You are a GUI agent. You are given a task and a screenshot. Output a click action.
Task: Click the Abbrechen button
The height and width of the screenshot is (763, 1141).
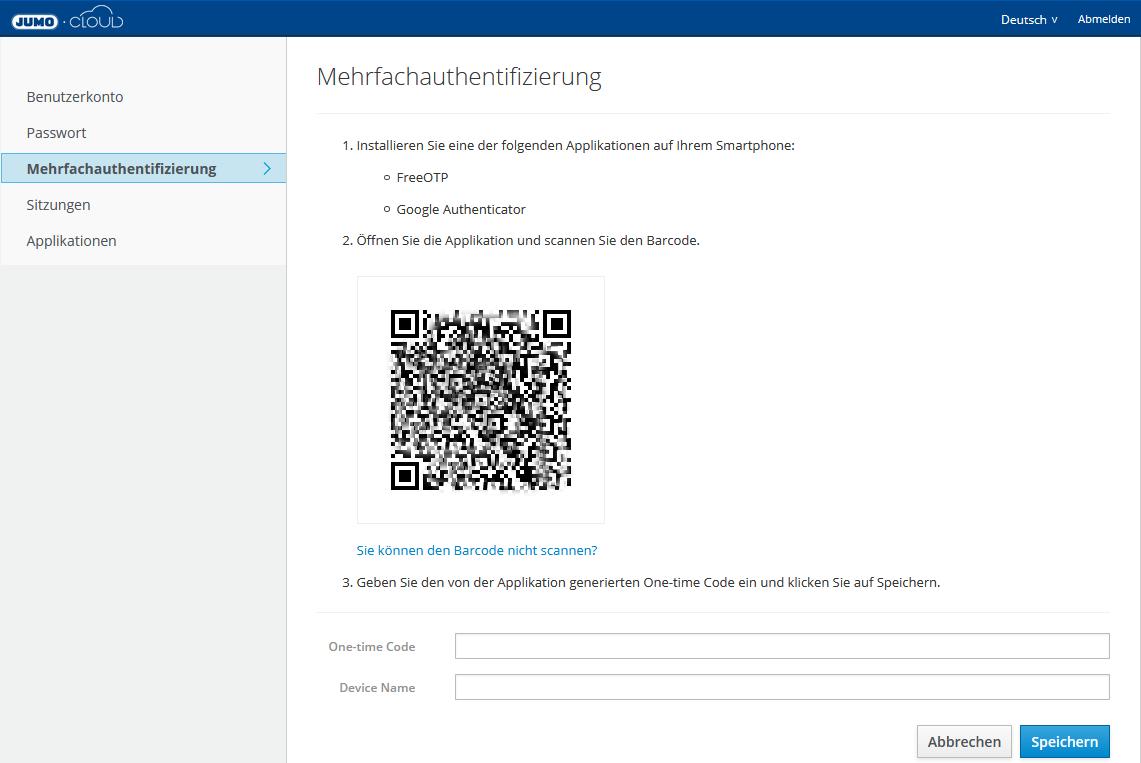click(x=964, y=741)
